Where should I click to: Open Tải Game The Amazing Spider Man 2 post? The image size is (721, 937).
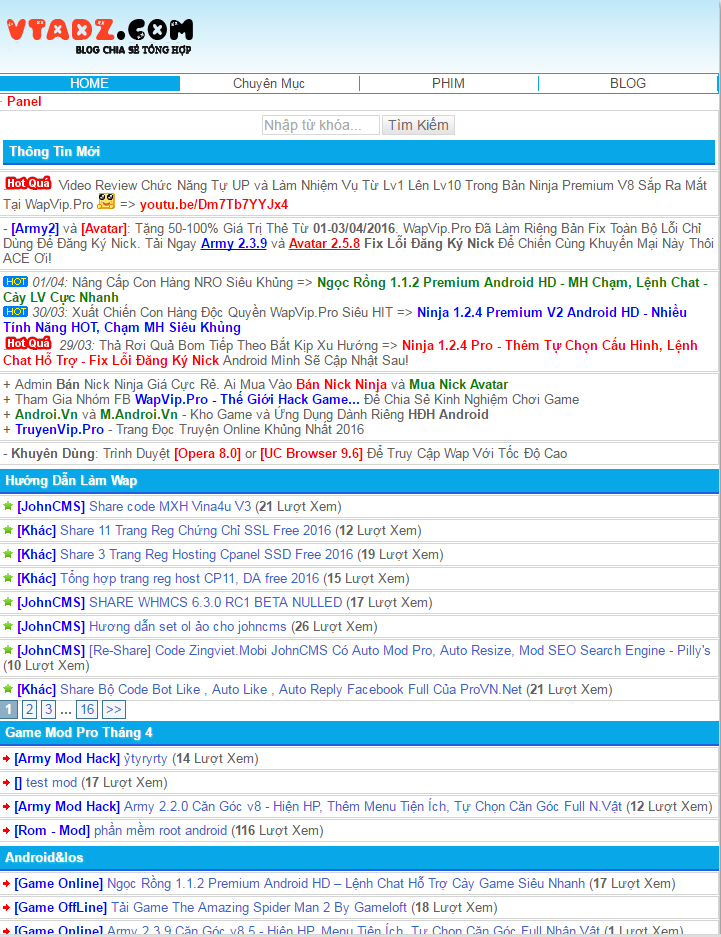pyautogui.click(x=259, y=907)
